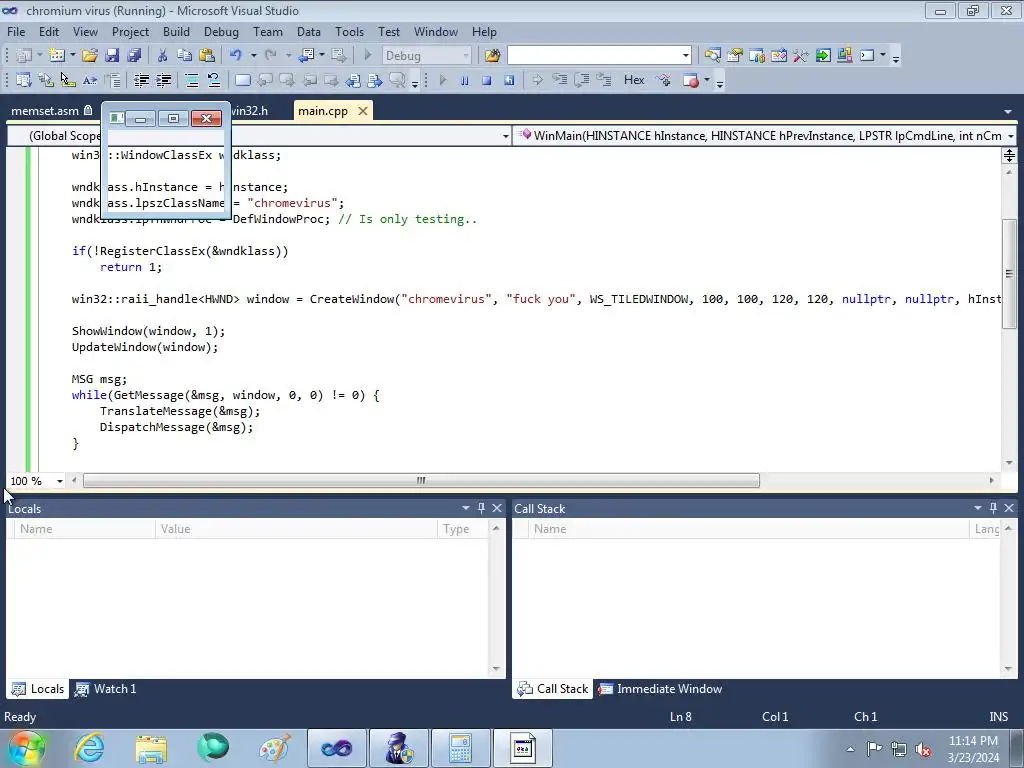Open the document tab list dropdown arrow

click(1009, 112)
